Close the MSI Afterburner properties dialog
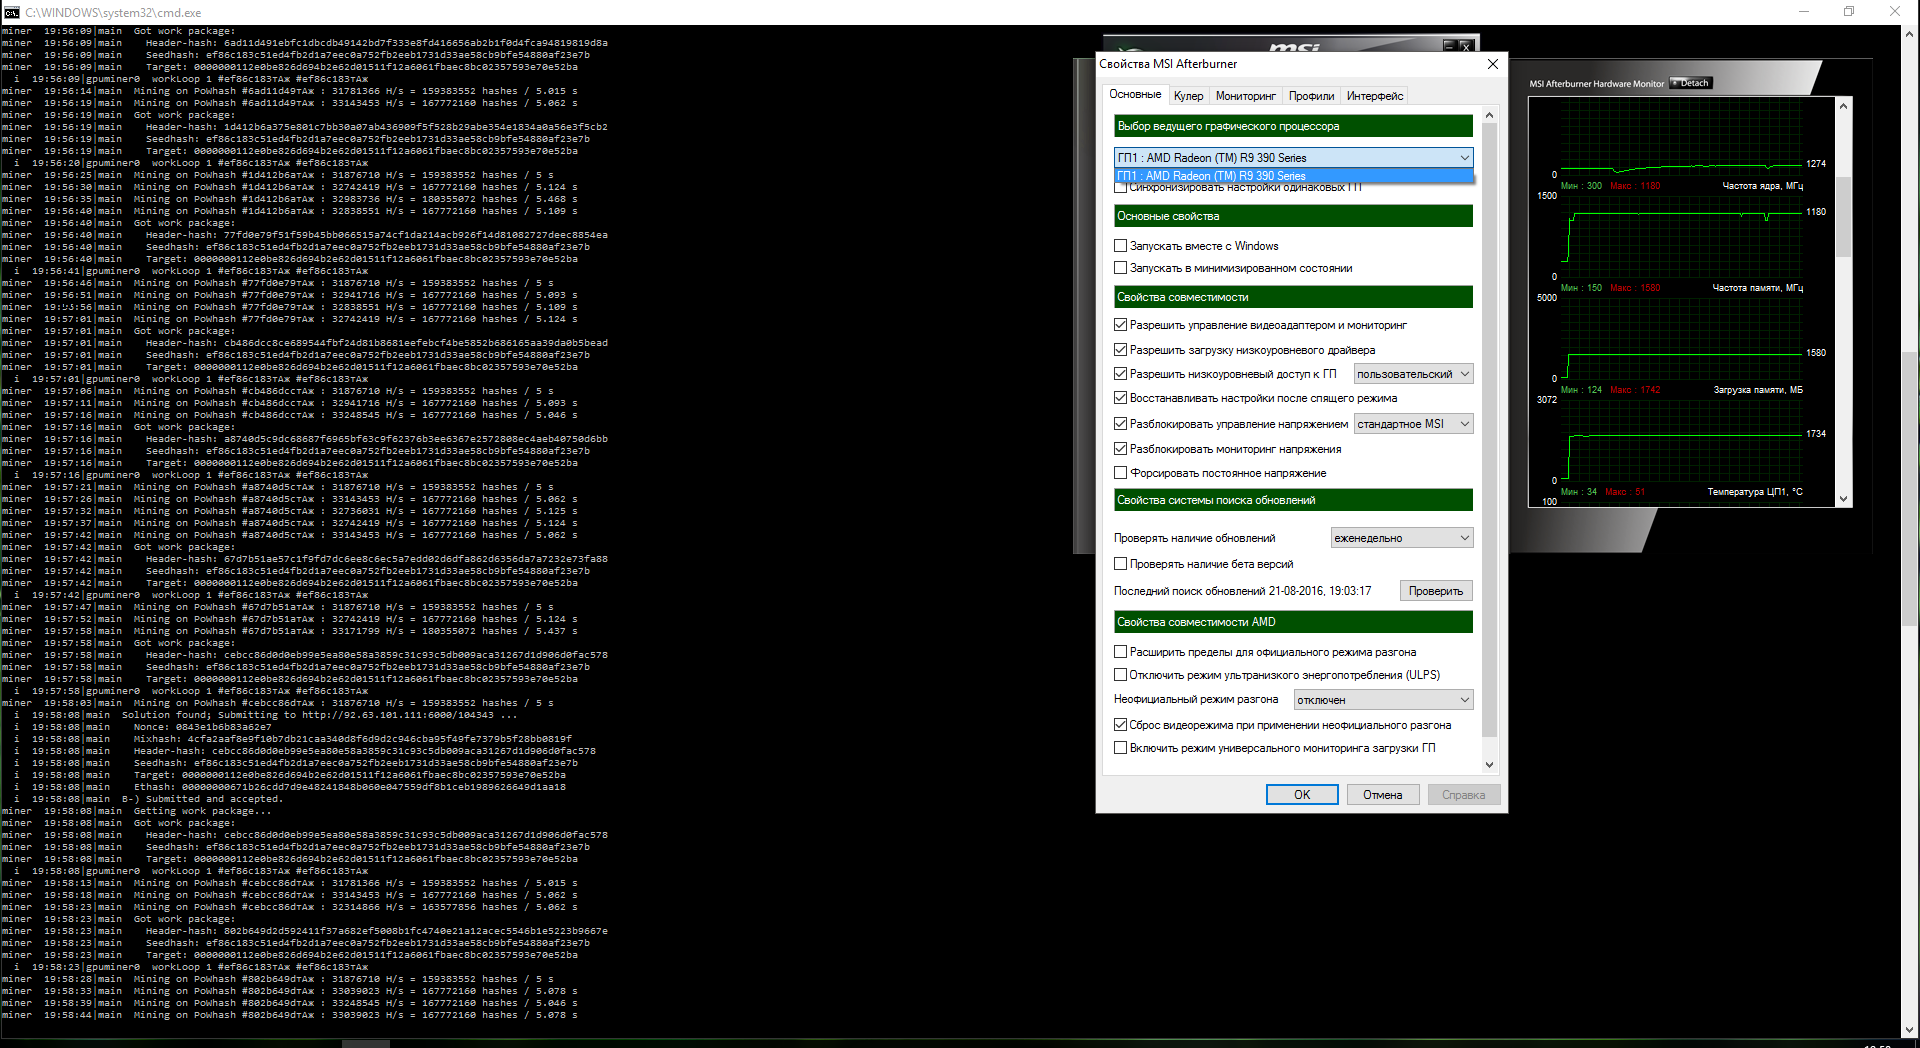This screenshot has height=1048, width=1920. click(x=1492, y=64)
